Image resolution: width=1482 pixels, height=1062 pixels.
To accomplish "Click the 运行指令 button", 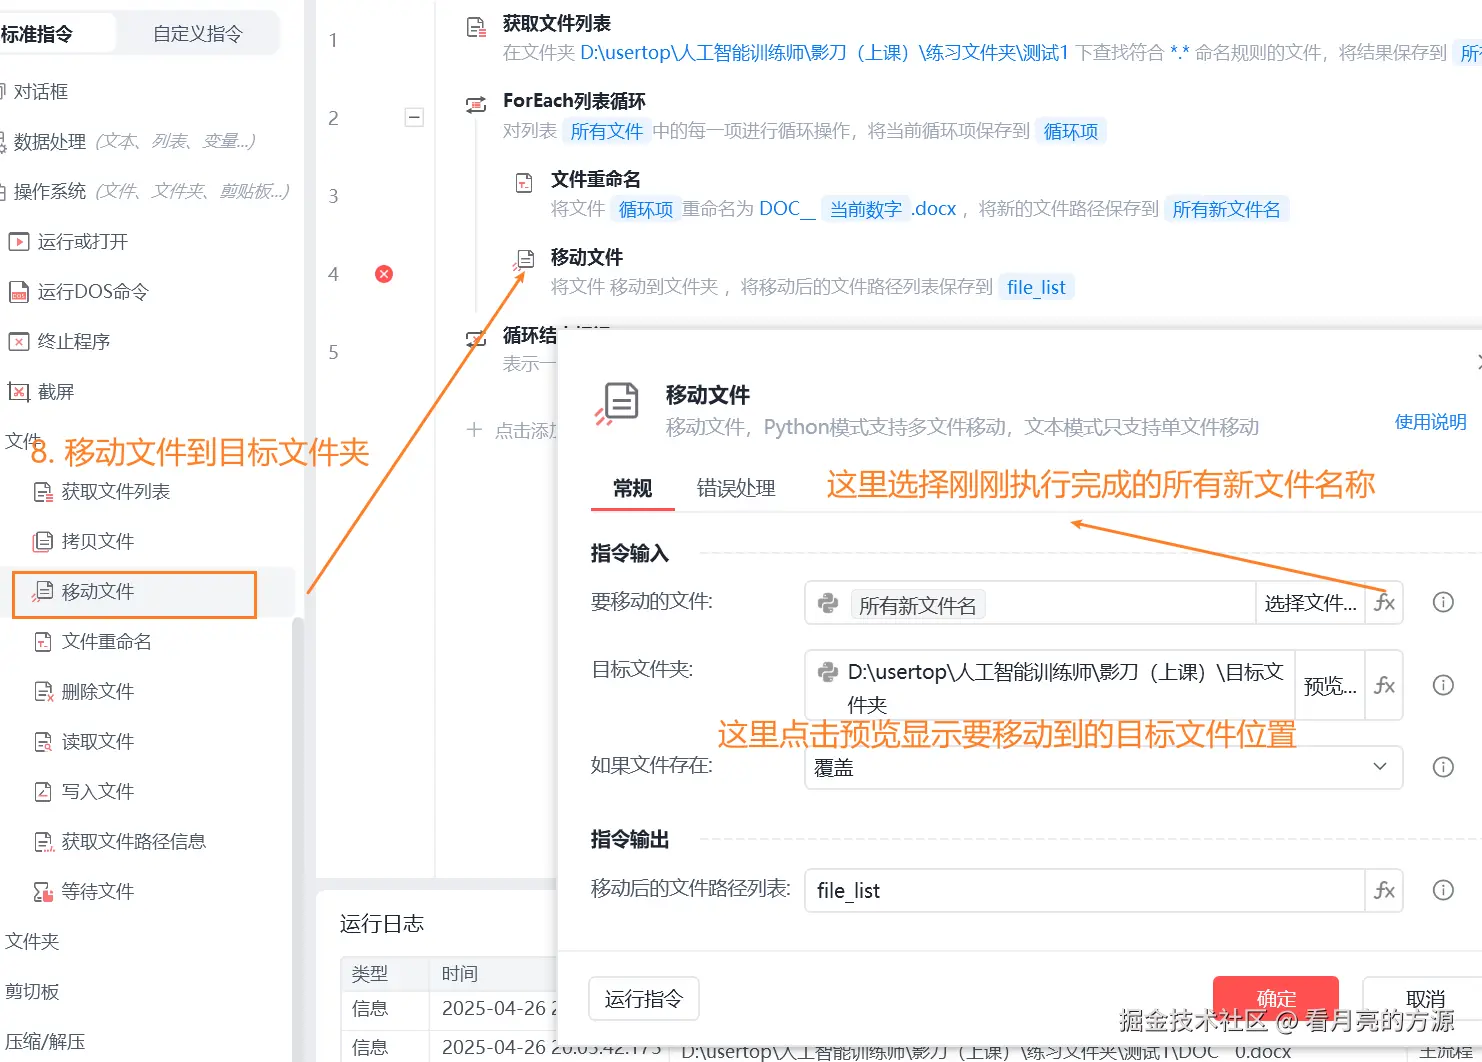I will (x=644, y=998).
